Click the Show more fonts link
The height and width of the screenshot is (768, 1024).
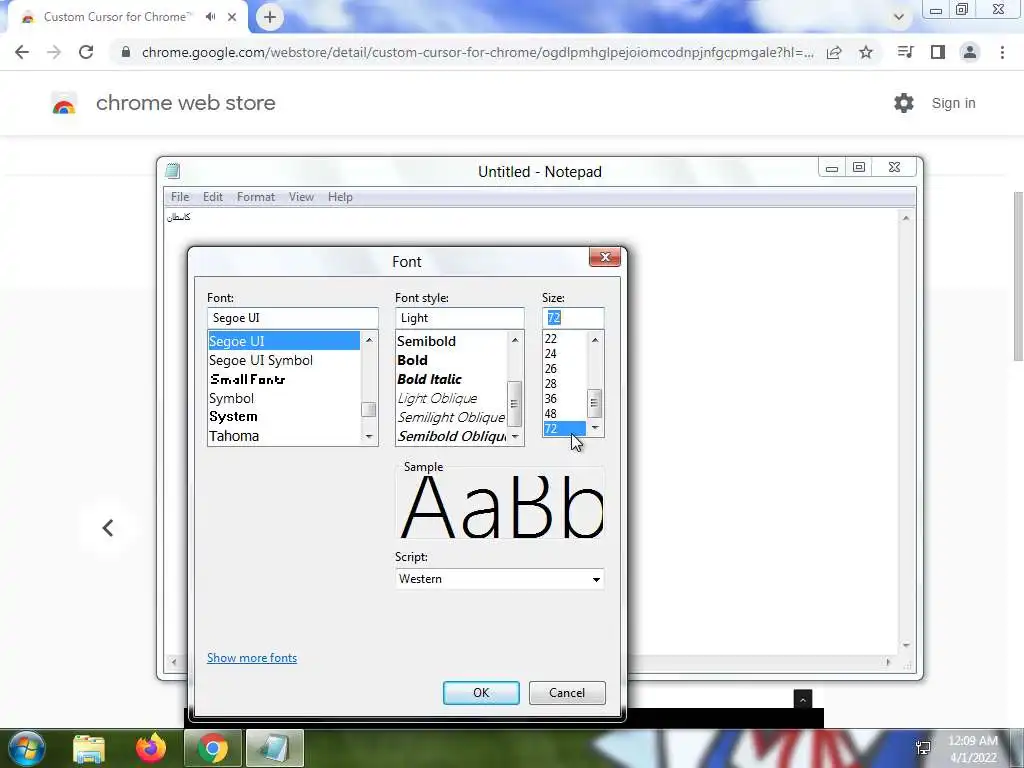click(x=252, y=658)
